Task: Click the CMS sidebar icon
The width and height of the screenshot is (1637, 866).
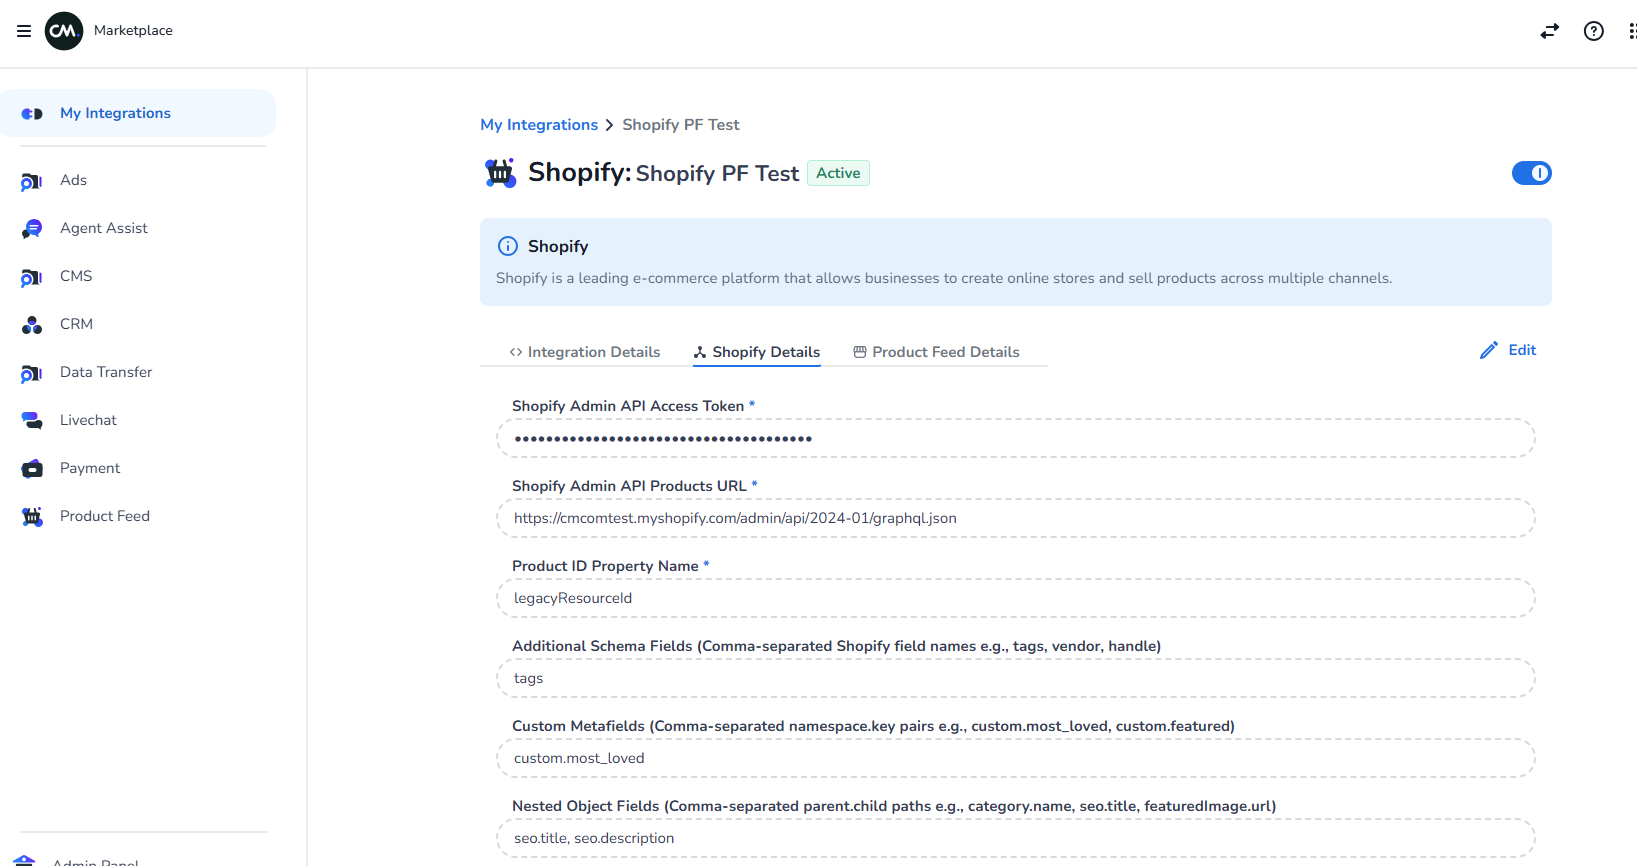Action: (x=32, y=277)
